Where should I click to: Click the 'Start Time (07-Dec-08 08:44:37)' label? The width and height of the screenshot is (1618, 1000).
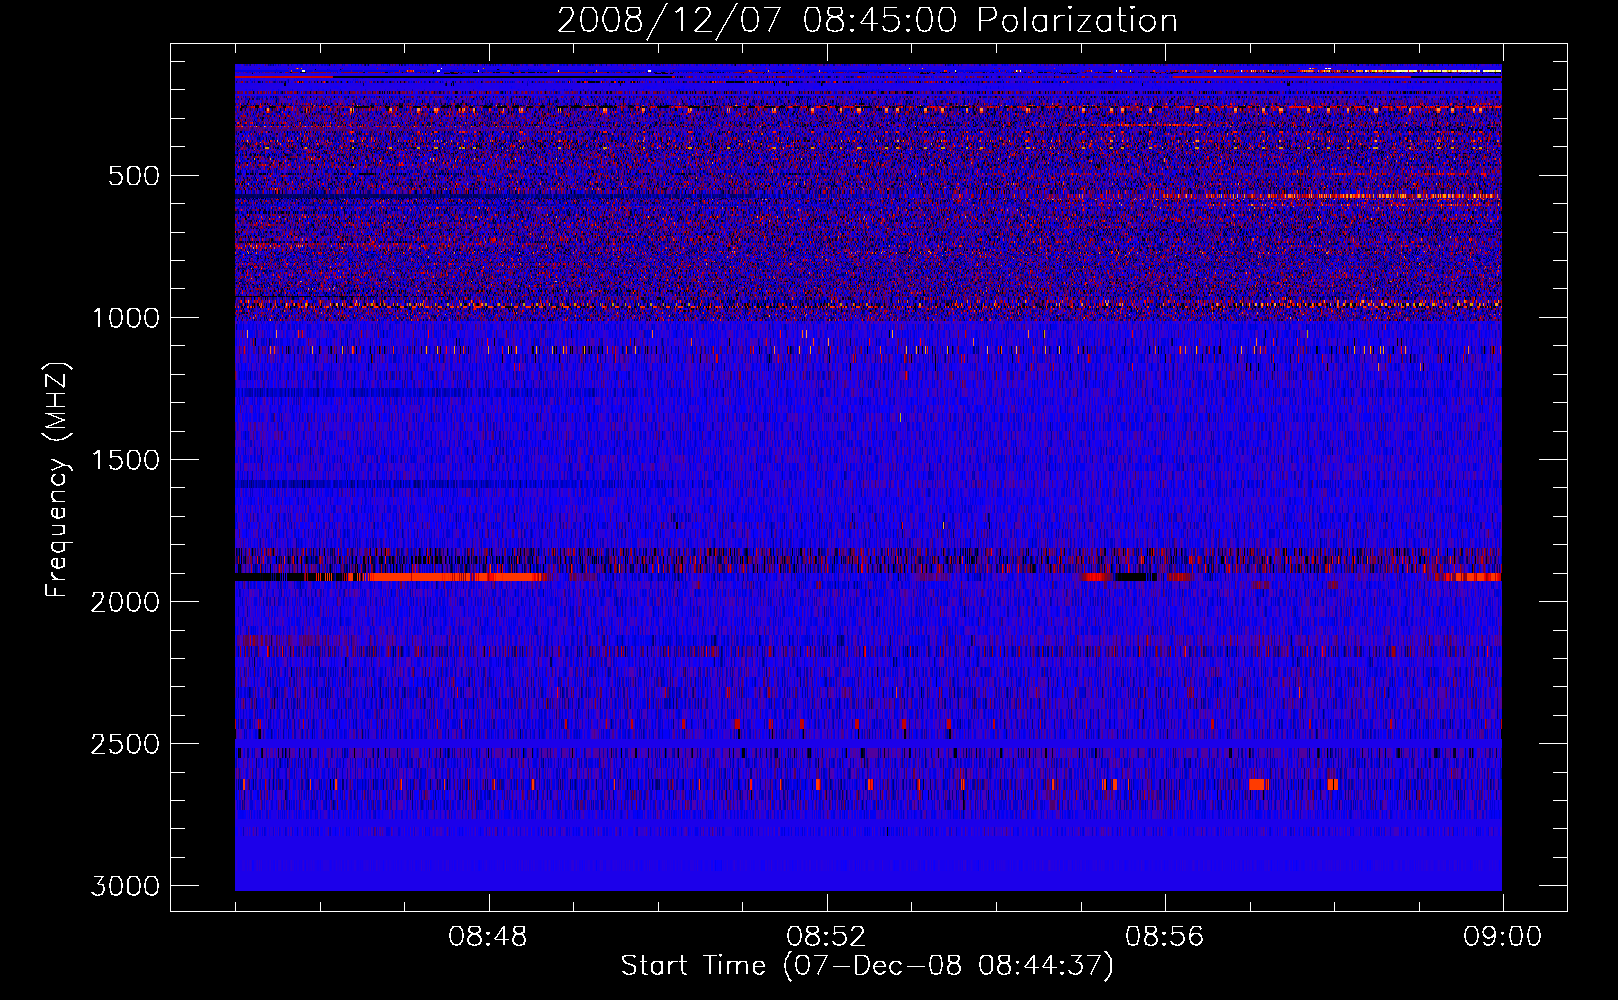click(867, 966)
